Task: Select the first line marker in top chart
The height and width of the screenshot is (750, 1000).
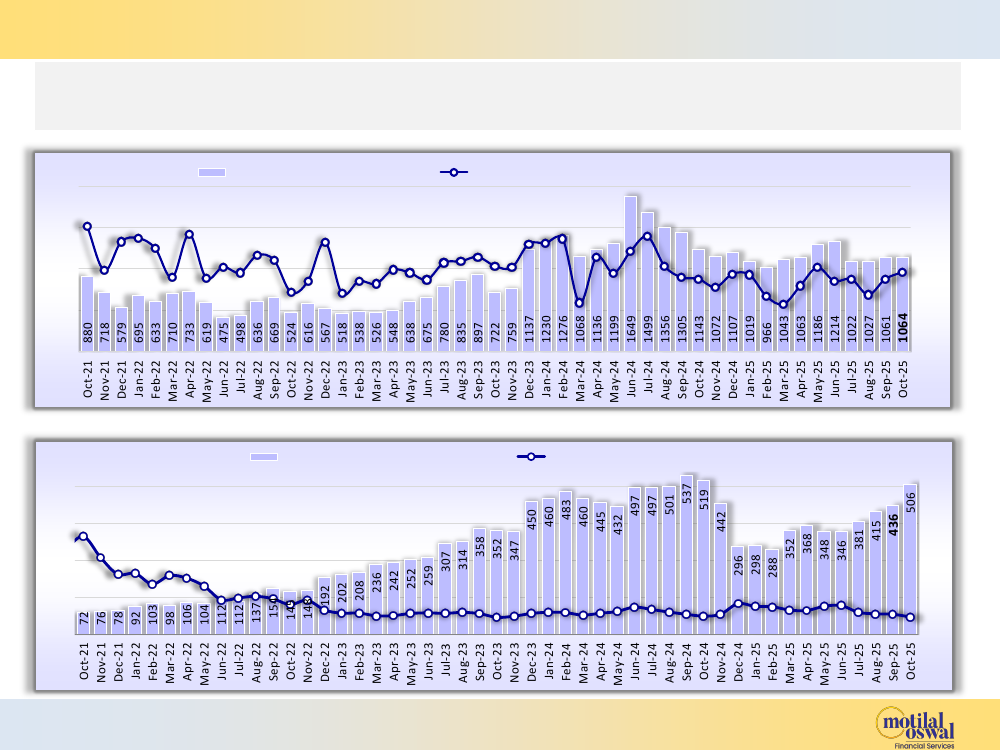Action: pos(87,226)
